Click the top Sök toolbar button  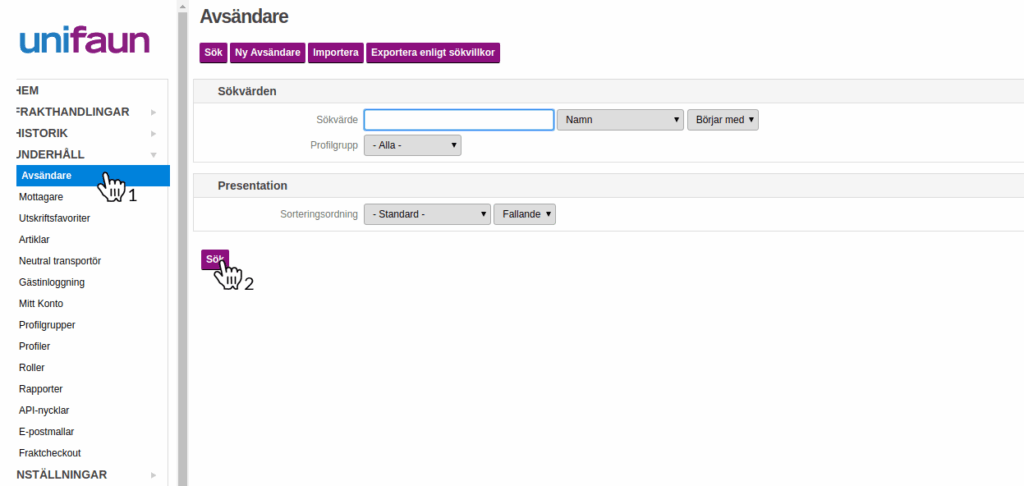click(x=213, y=52)
